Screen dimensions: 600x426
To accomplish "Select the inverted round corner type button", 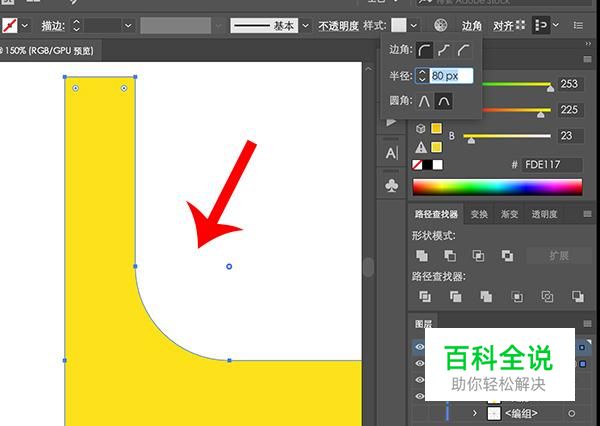I will coord(443,50).
